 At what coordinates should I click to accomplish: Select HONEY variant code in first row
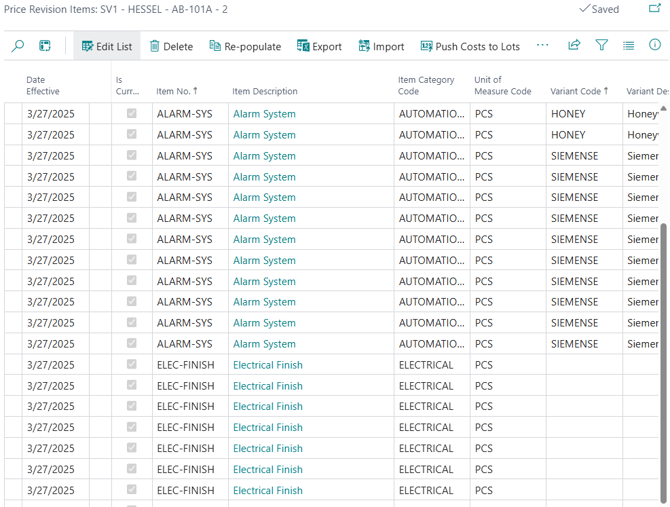tap(568, 114)
